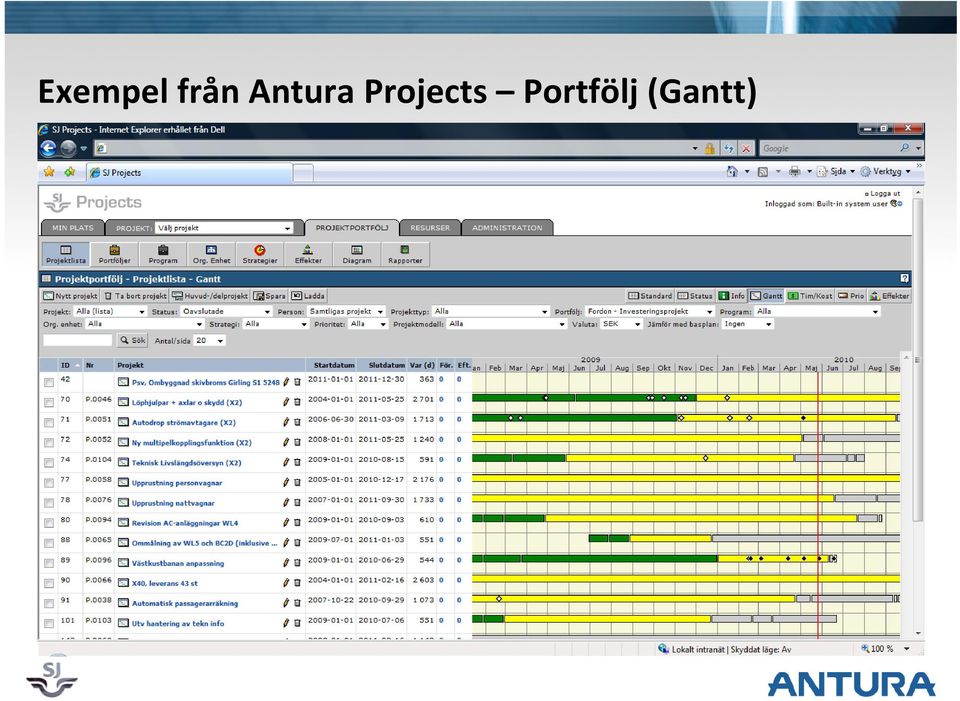Click the Sök search button
Image resolution: width=960 pixels, height=701 pixels.
coord(133,340)
